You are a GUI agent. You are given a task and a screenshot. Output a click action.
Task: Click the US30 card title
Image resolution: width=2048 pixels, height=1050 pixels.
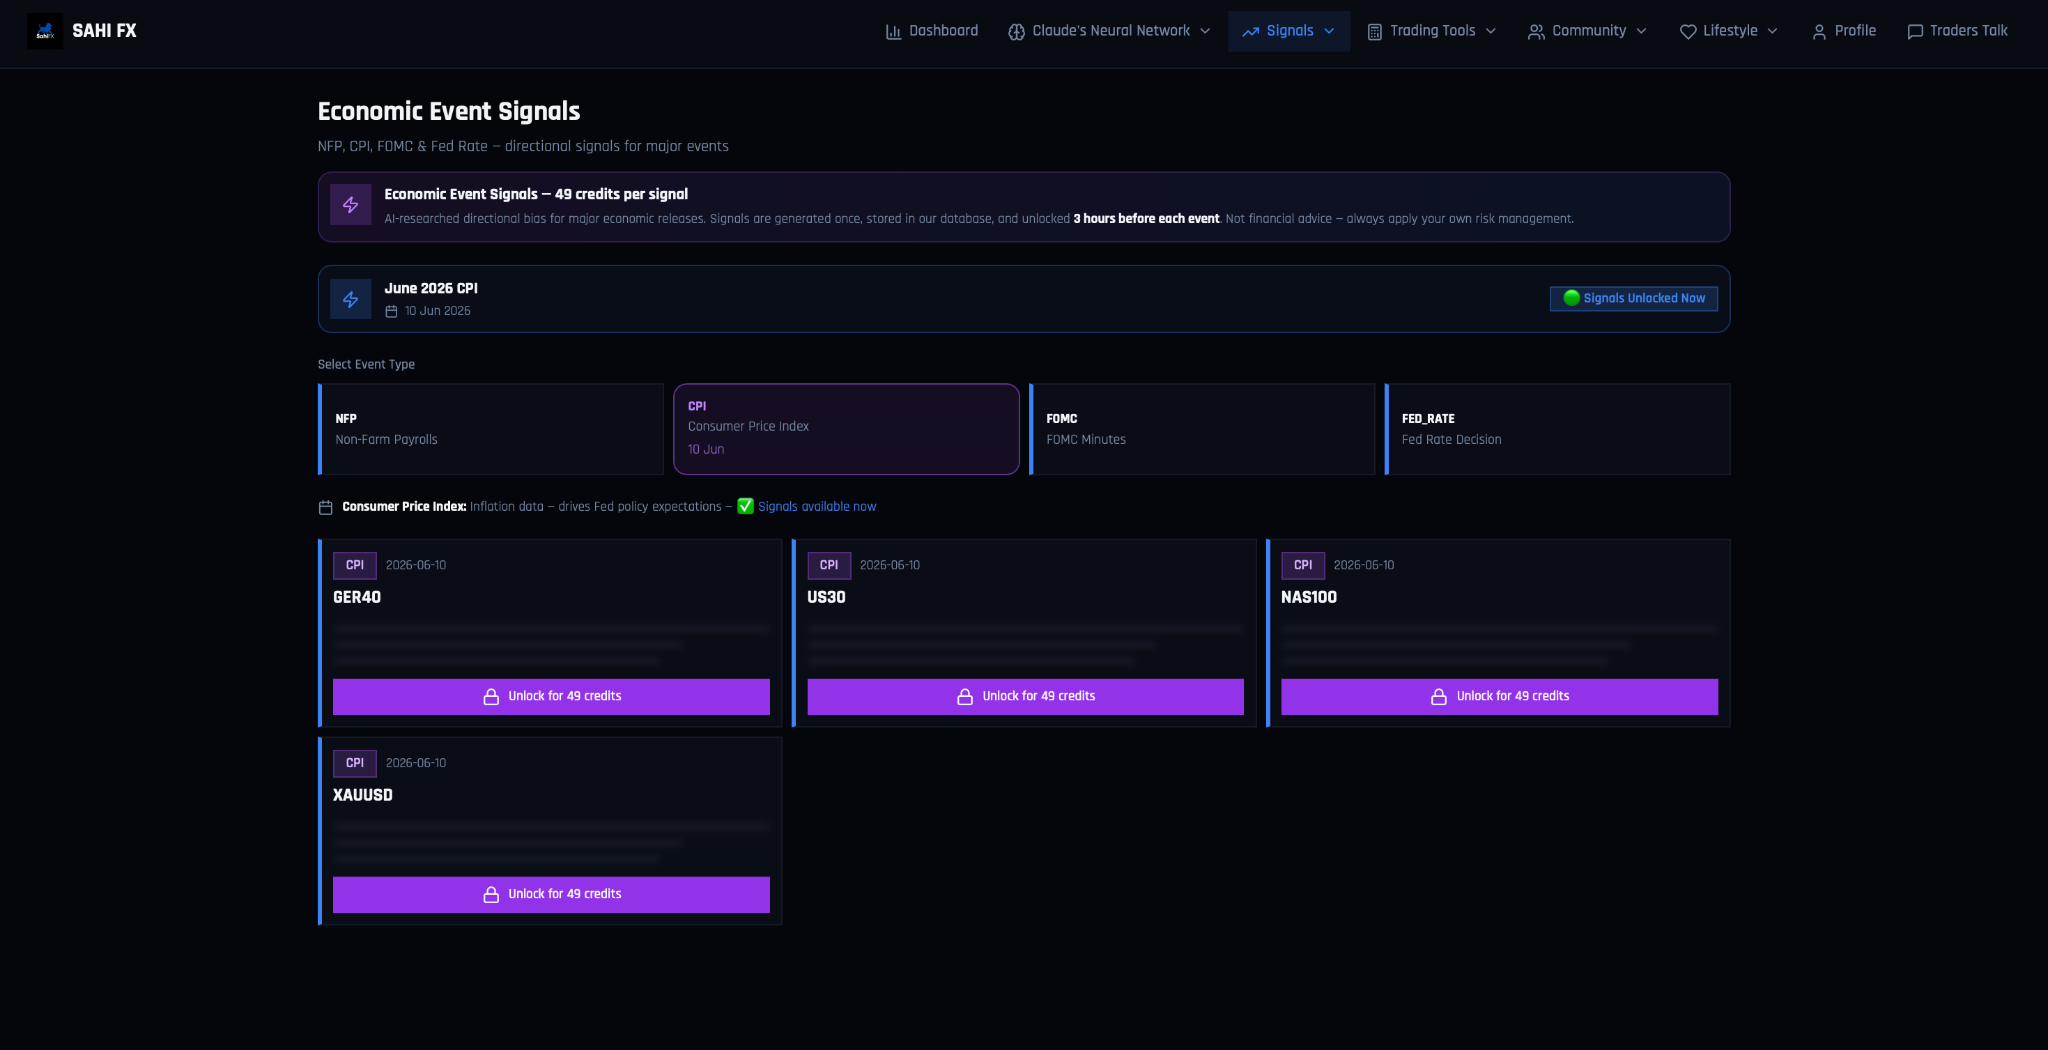point(827,597)
